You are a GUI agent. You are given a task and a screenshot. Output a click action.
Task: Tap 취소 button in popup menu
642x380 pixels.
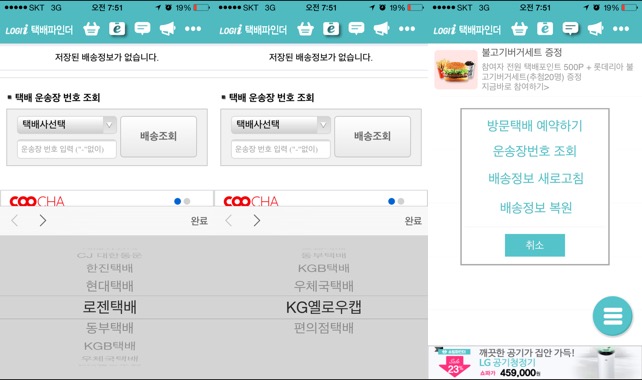click(535, 245)
